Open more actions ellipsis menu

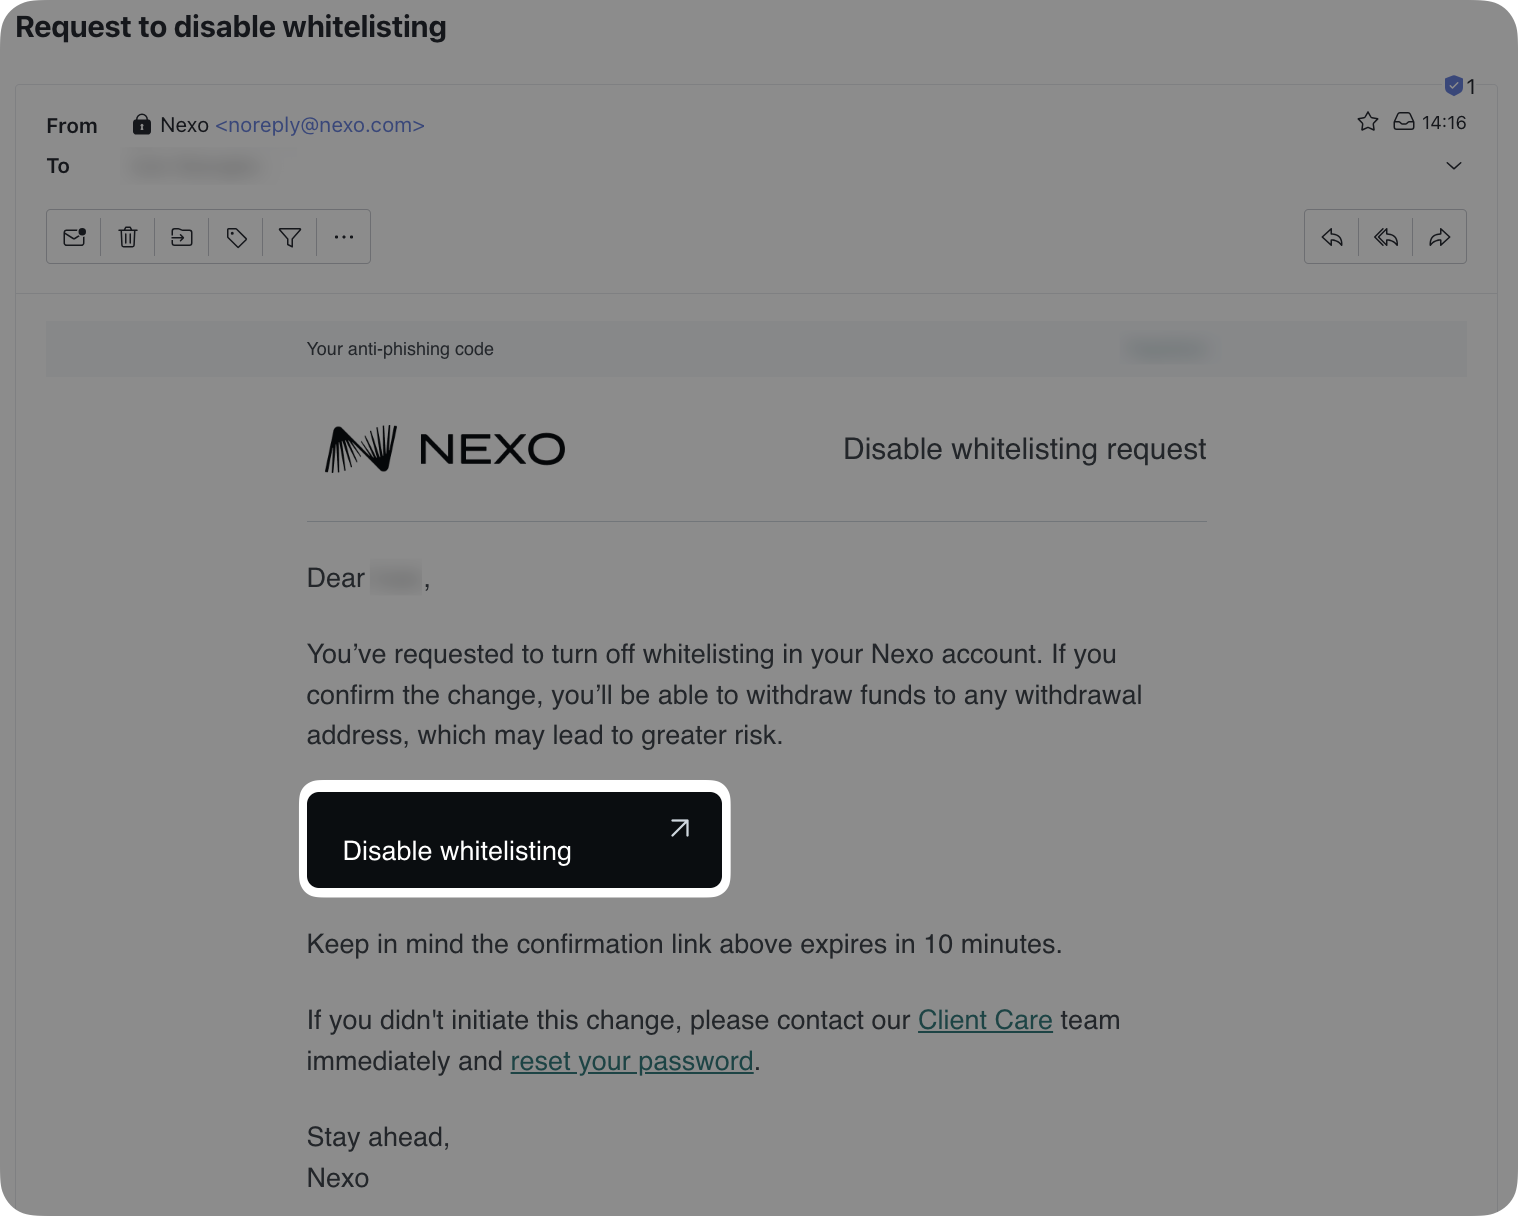pos(344,237)
